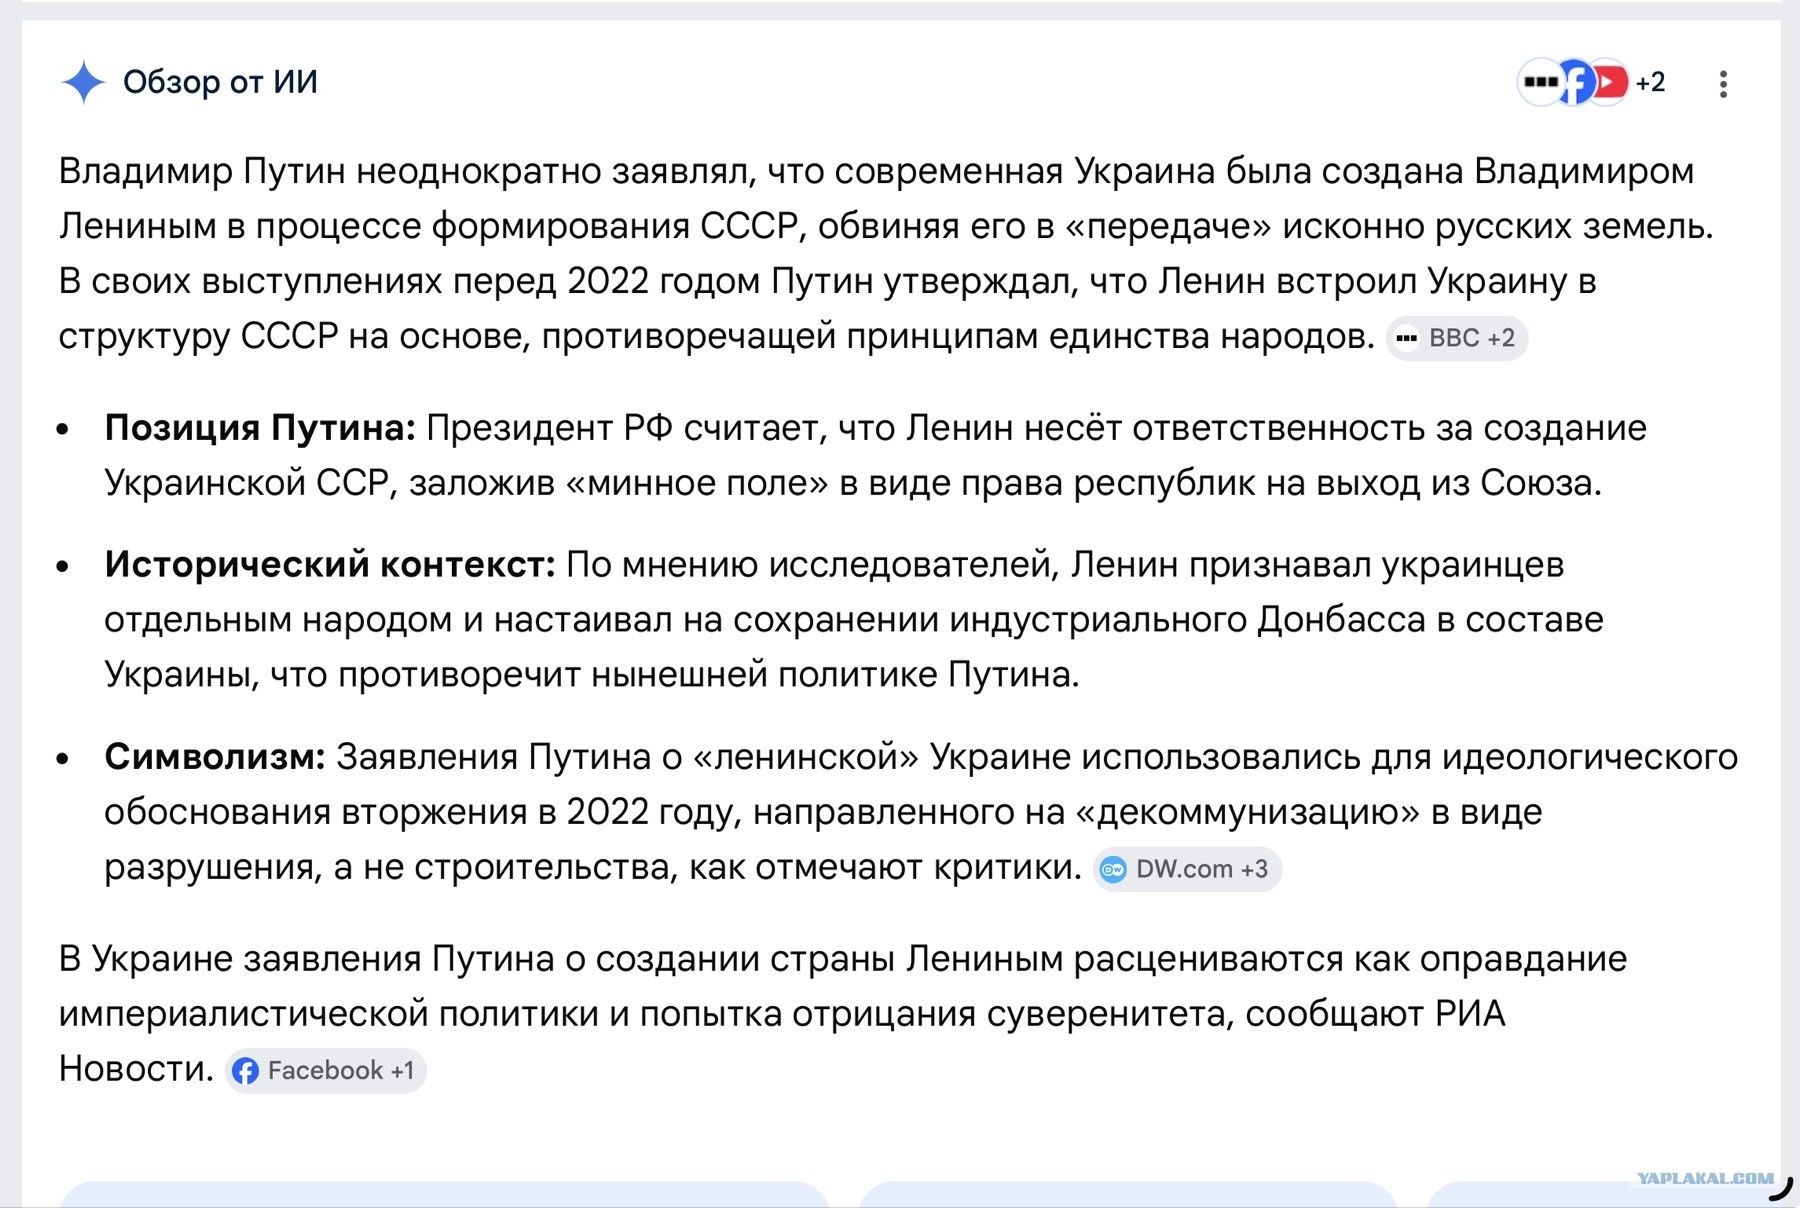Click the blue AI overview sparkle icon
This screenshot has height=1208, width=1800.
(x=83, y=82)
